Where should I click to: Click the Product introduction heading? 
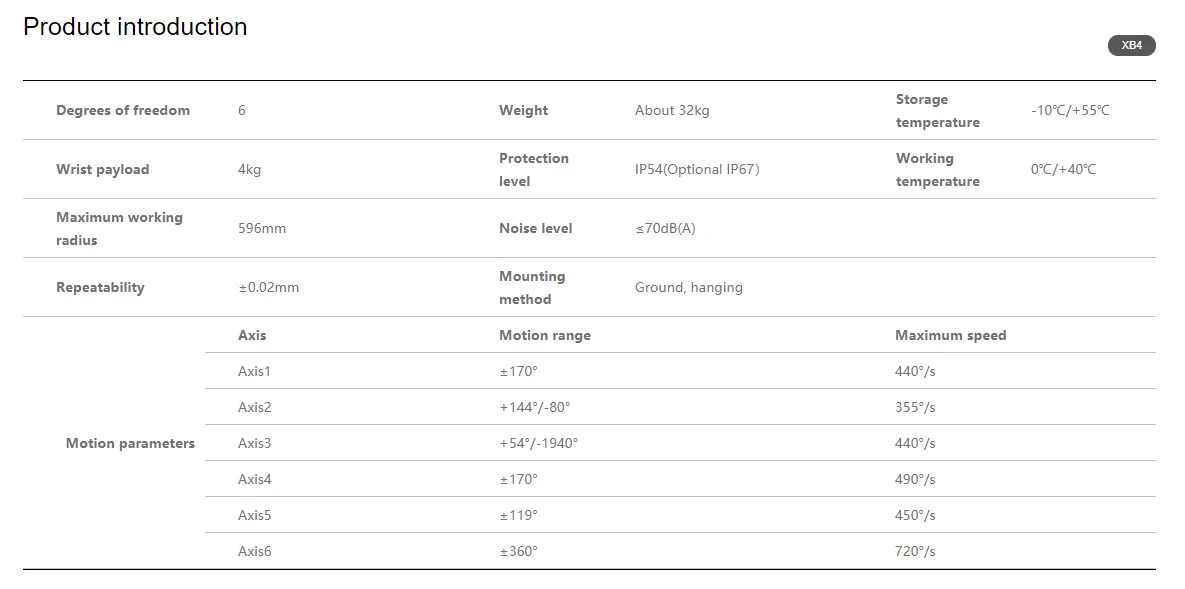[135, 27]
